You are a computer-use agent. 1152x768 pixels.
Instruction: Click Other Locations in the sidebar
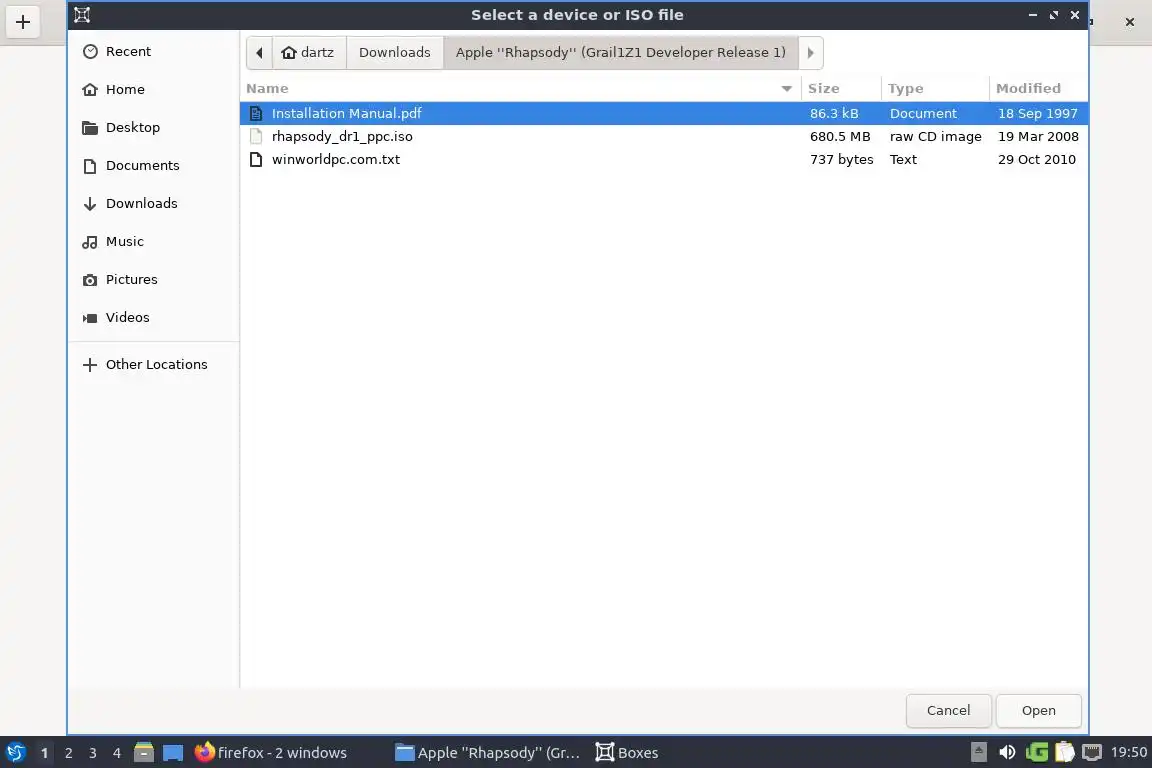pyautogui.click(x=153, y=365)
